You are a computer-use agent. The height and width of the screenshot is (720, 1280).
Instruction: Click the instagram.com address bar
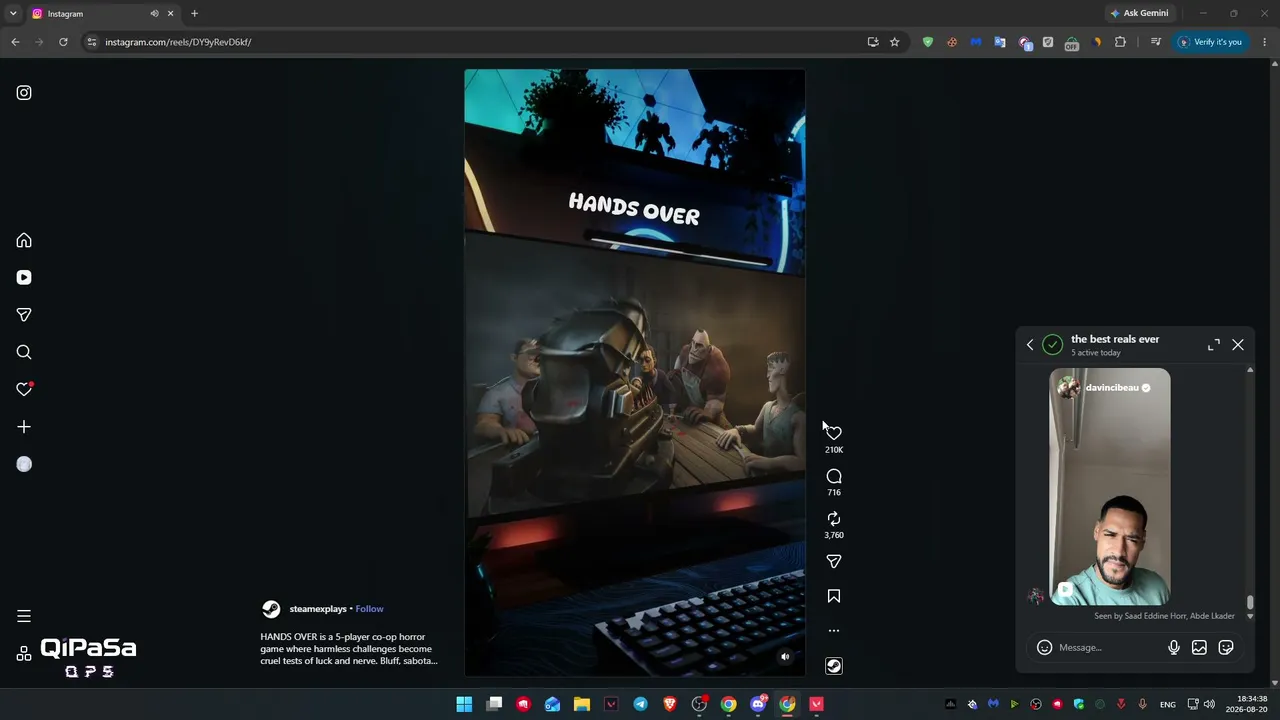[x=480, y=42]
